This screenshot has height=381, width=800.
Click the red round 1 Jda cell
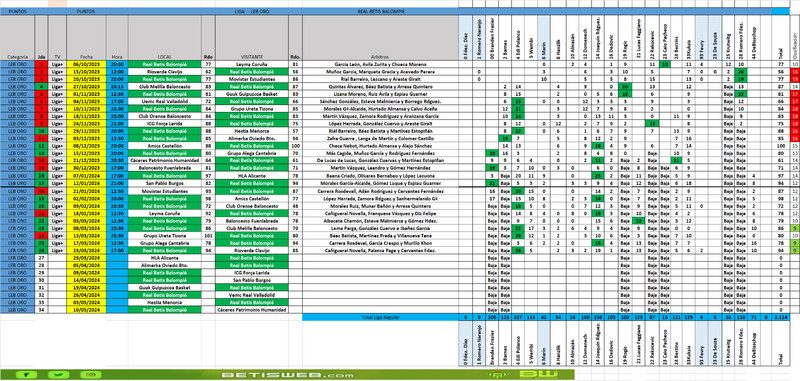click(x=41, y=64)
